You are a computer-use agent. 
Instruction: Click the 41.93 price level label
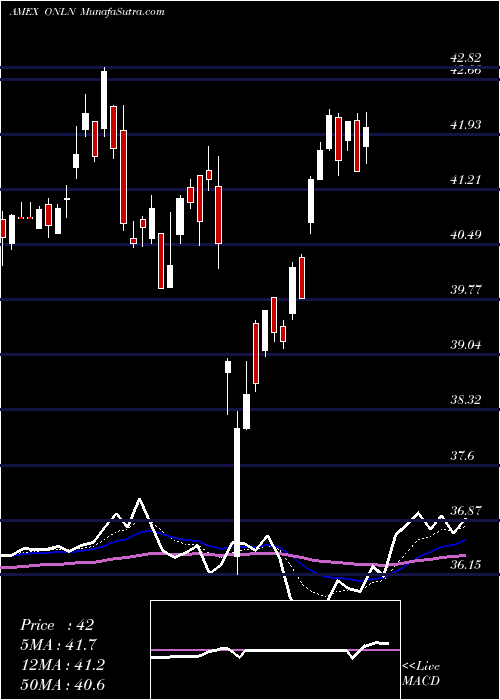point(466,125)
